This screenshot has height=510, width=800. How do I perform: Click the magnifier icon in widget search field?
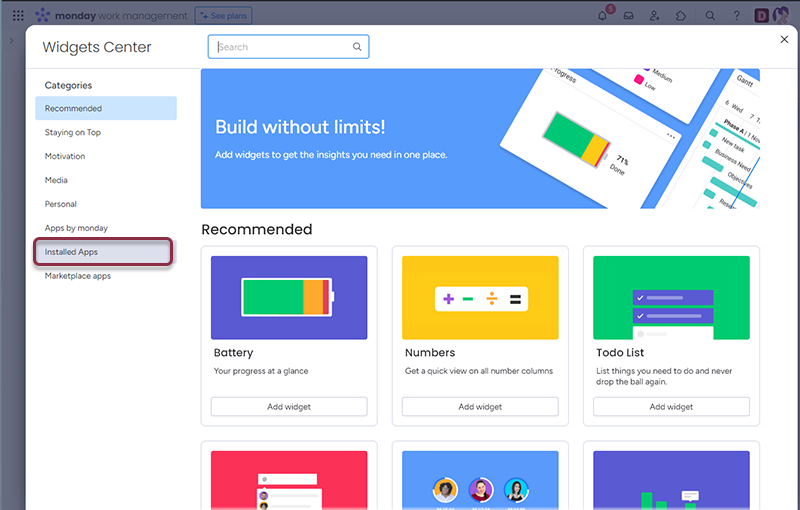(x=357, y=47)
